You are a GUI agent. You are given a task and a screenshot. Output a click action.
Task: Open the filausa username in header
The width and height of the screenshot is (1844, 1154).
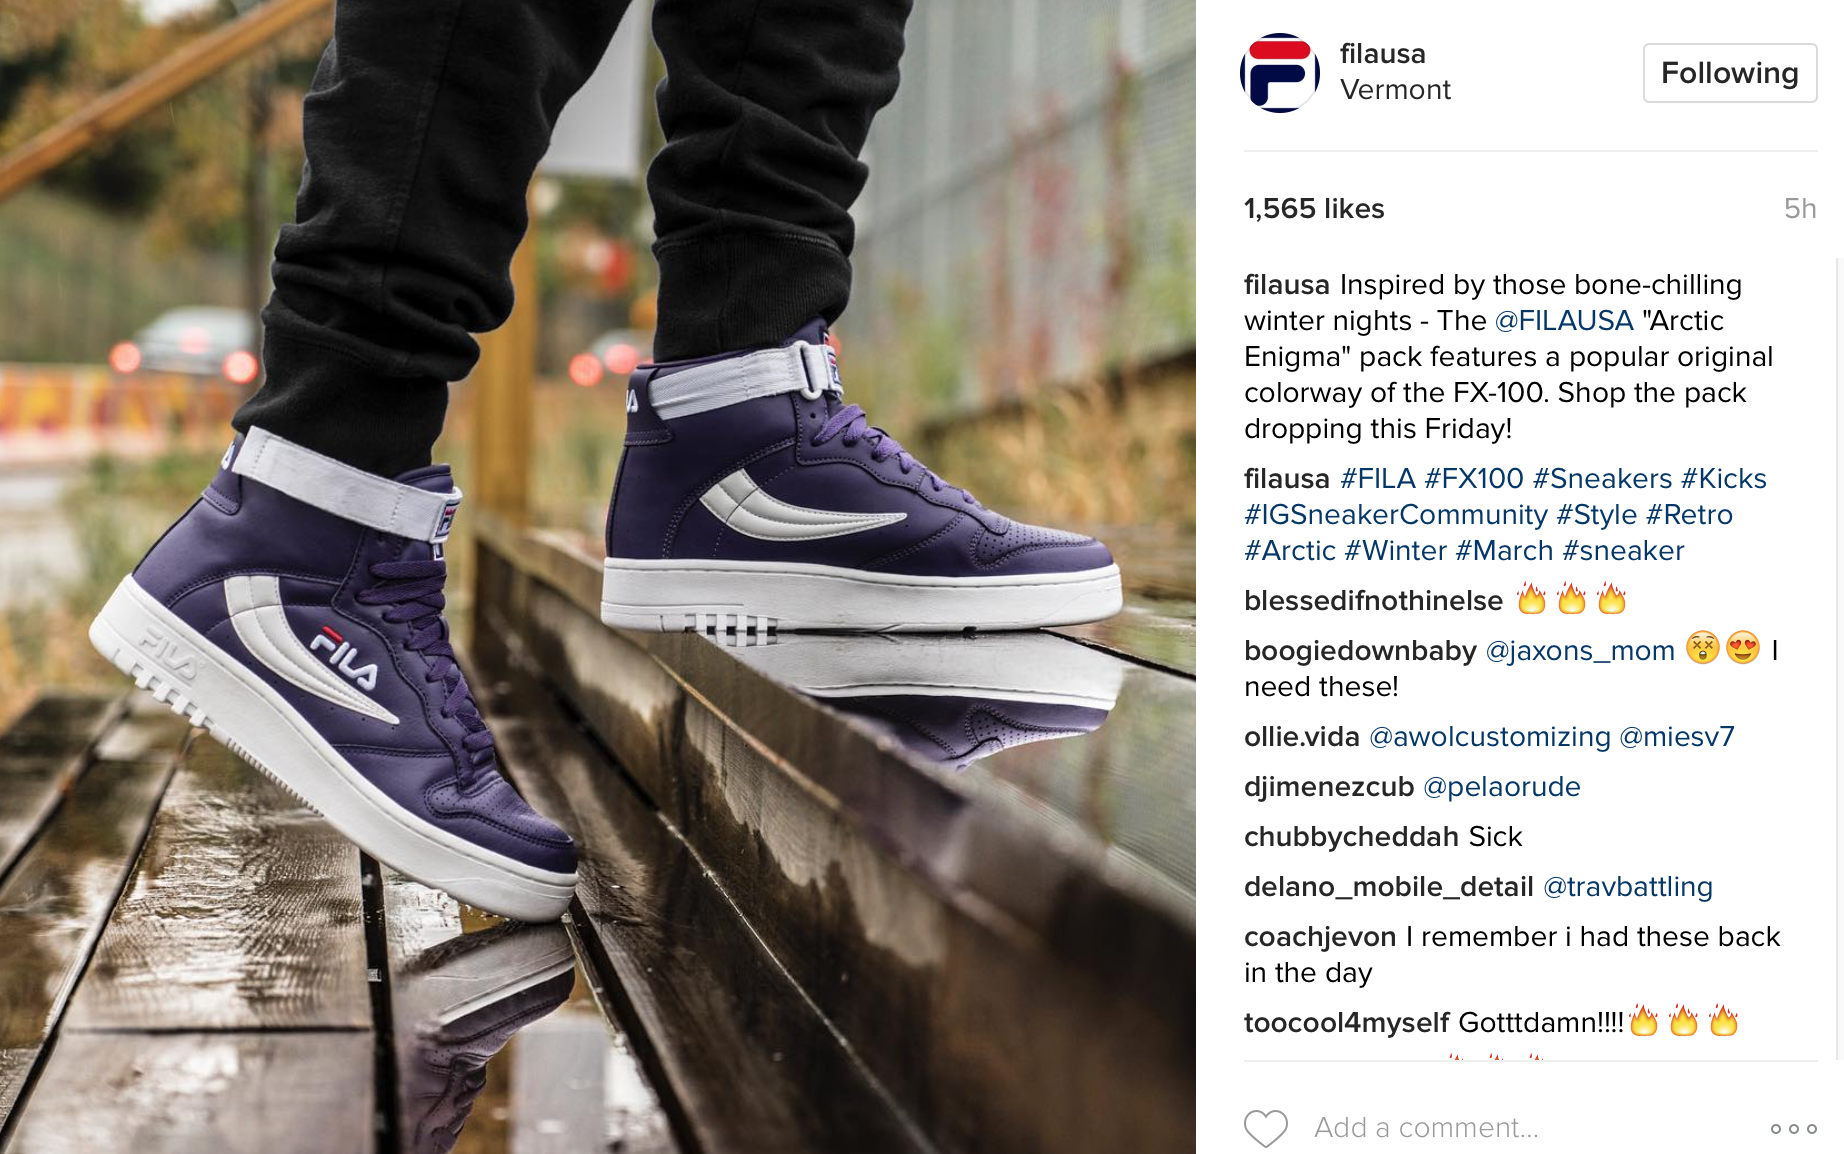click(x=1382, y=54)
